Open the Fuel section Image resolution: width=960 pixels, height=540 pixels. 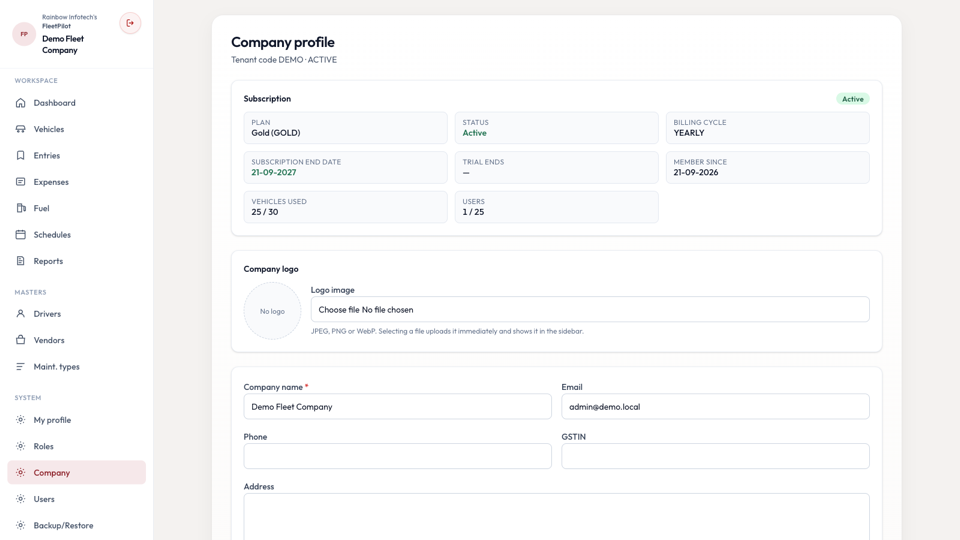(77, 208)
